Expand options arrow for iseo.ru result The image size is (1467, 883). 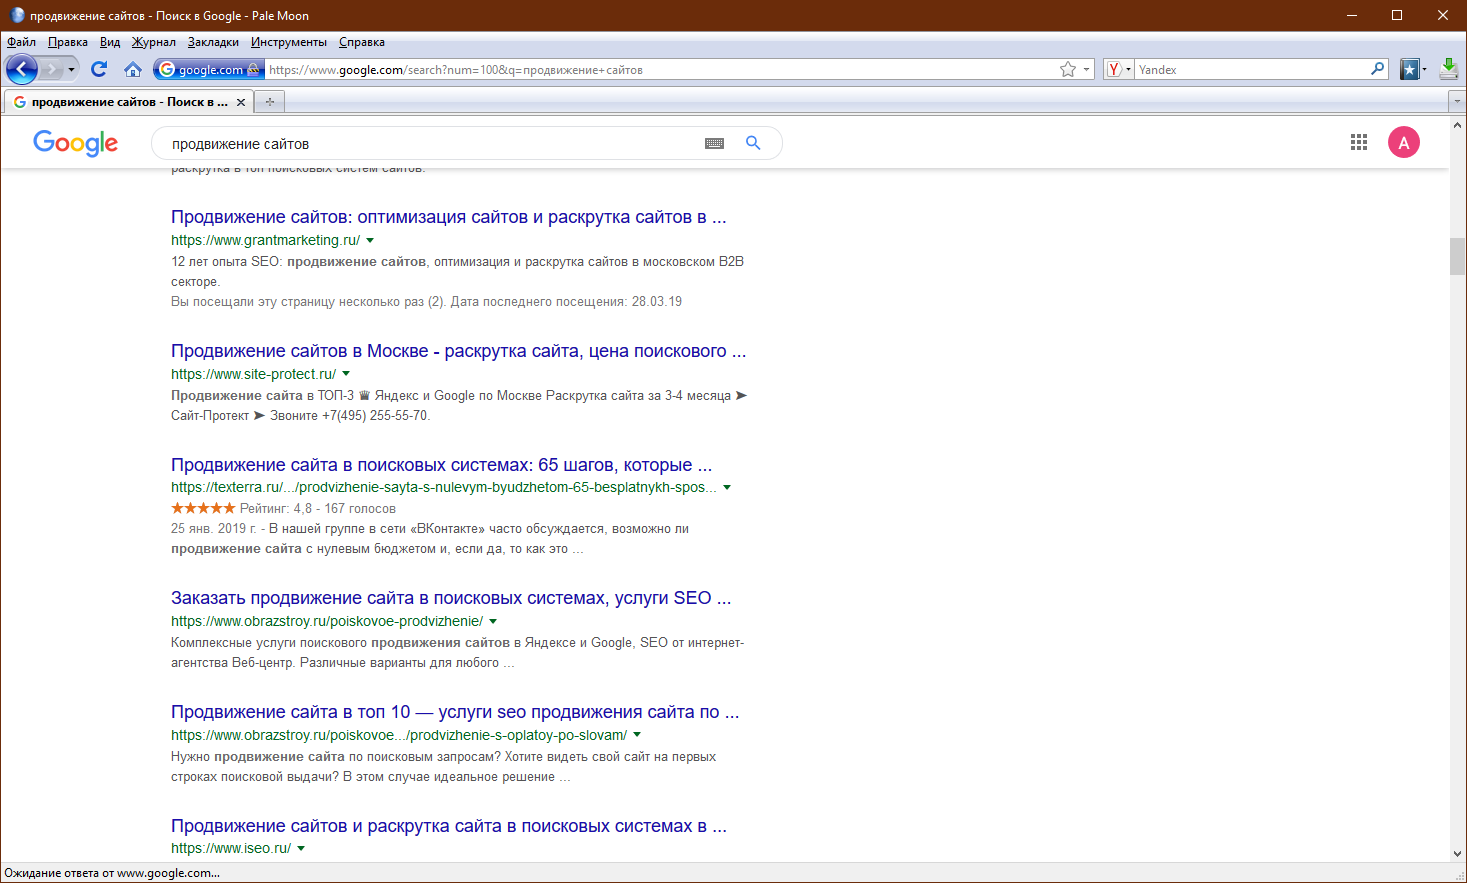tap(301, 849)
